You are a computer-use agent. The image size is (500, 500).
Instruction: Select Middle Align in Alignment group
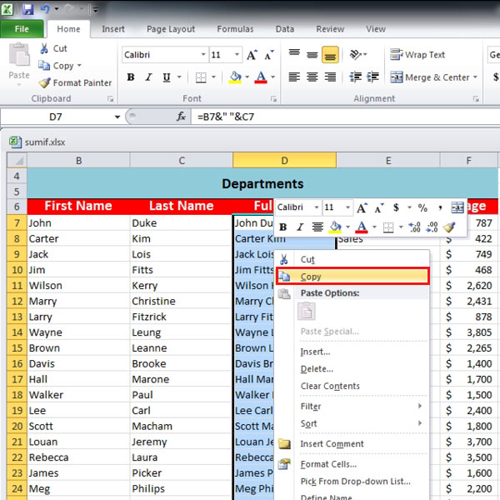[x=312, y=54]
